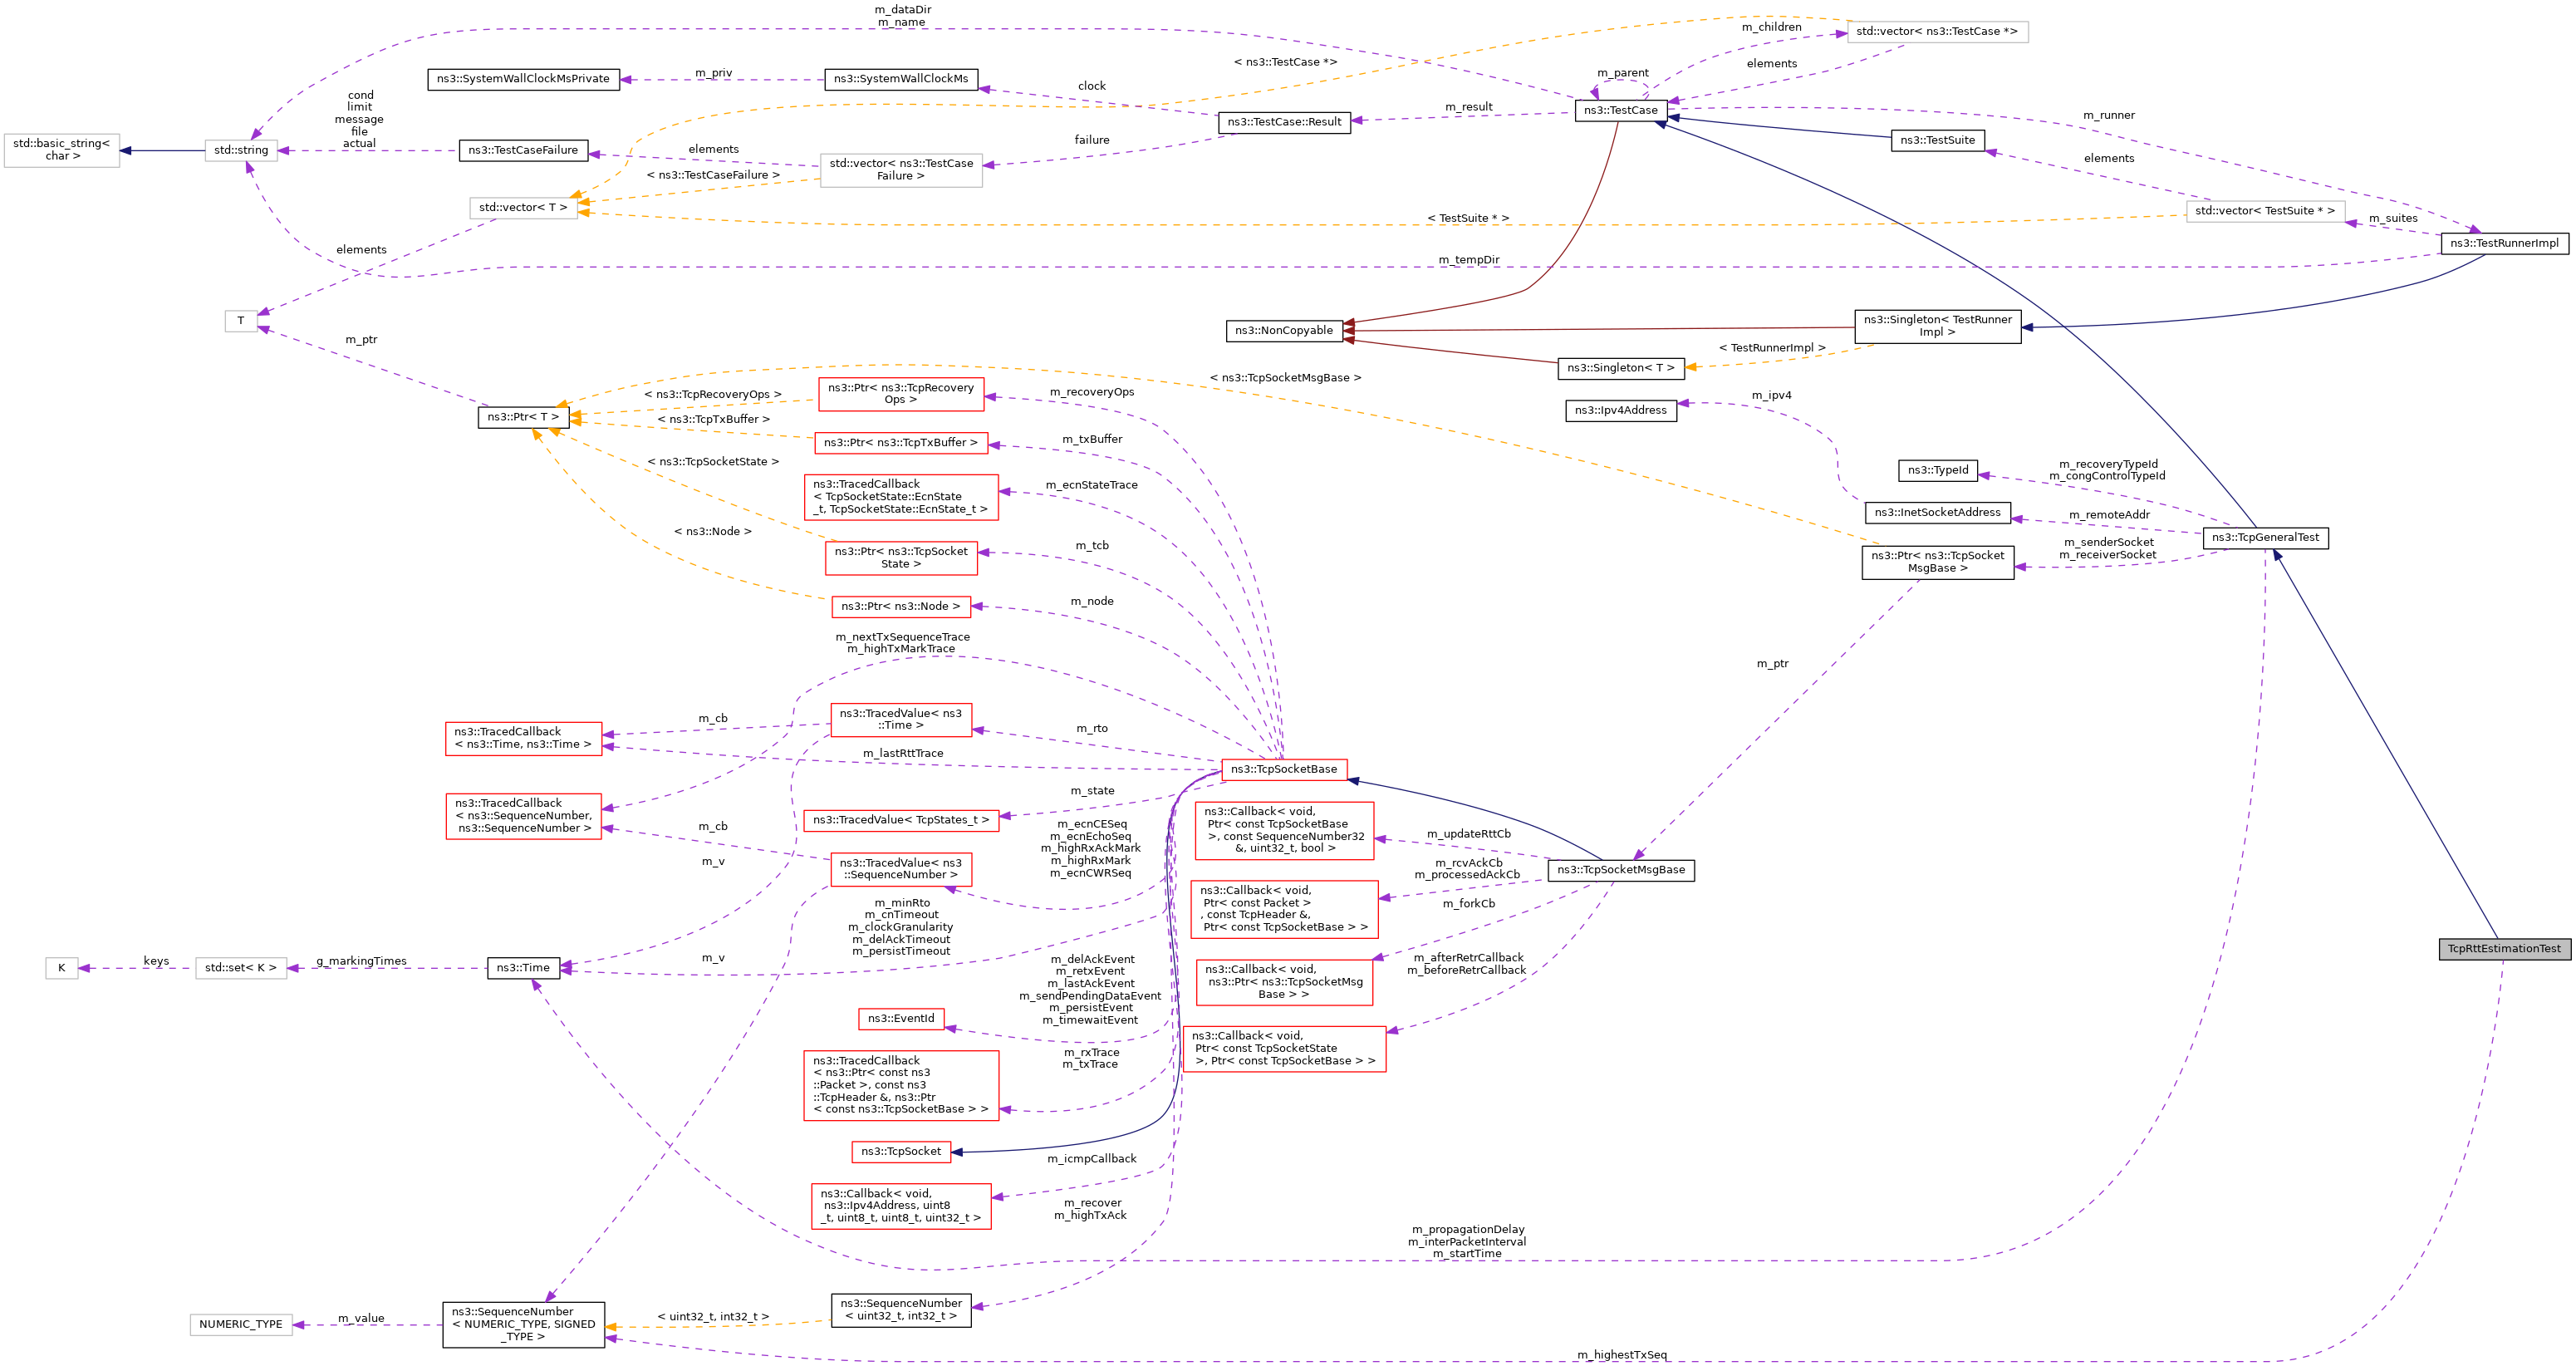The width and height of the screenshot is (2576, 1366).
Task: Open std::vector< ns3::TestCaseFailure > node
Action: tap(900, 170)
